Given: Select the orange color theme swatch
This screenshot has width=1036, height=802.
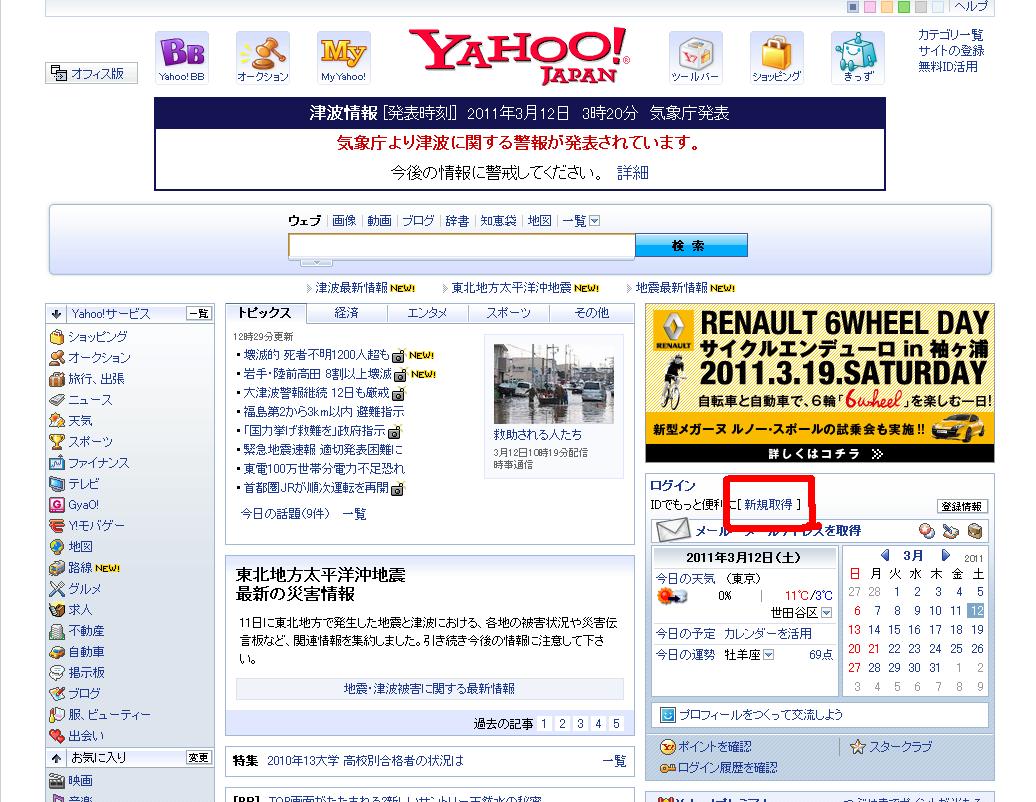Looking at the screenshot, I should pyautogui.click(x=887, y=7).
